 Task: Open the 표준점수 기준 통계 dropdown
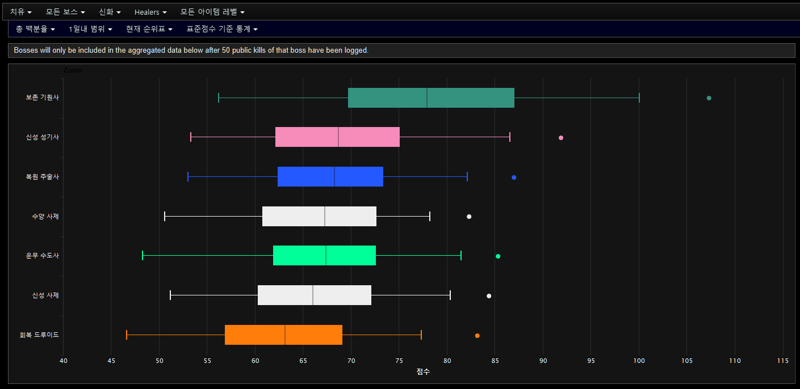222,29
